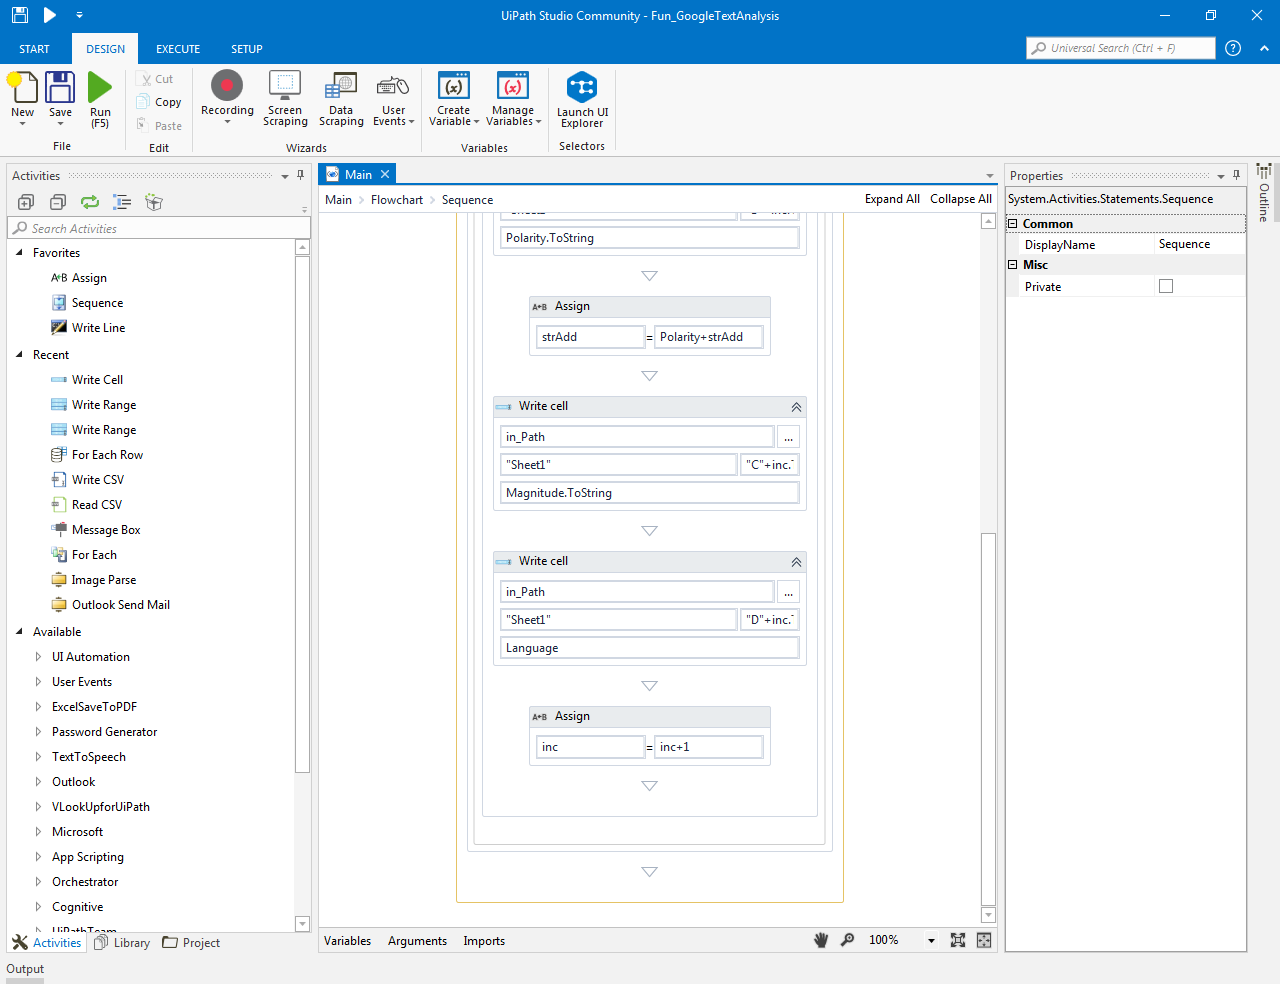Navigate to Main breadcrumb
Screen dimensions: 1280x984
point(338,200)
